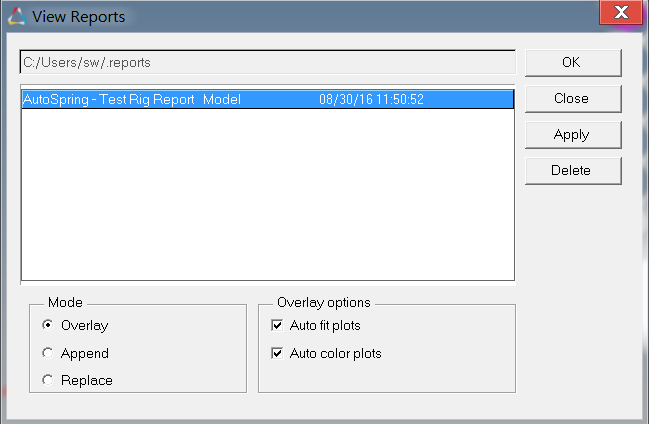This screenshot has height=424, width=650.
Task: Select the AutoSpring - Test Rig Report row
Action: (x=268, y=99)
